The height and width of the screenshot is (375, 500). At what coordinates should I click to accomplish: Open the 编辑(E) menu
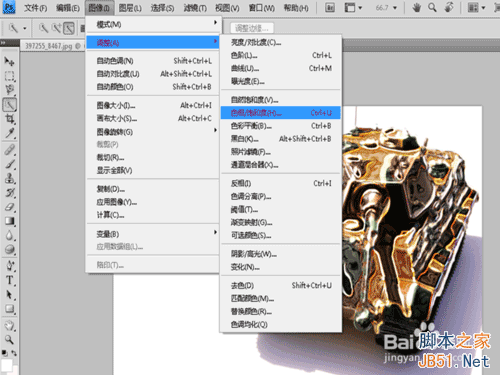pos(68,8)
